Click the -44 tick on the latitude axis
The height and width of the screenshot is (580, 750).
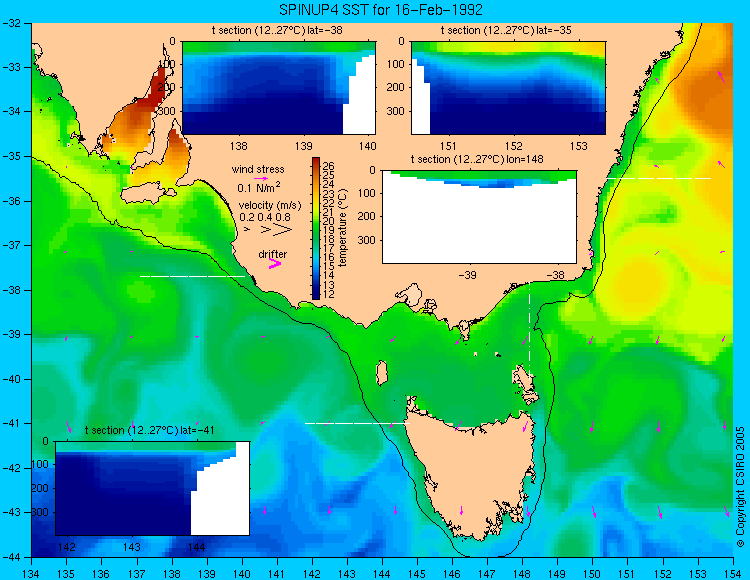pos(11,557)
